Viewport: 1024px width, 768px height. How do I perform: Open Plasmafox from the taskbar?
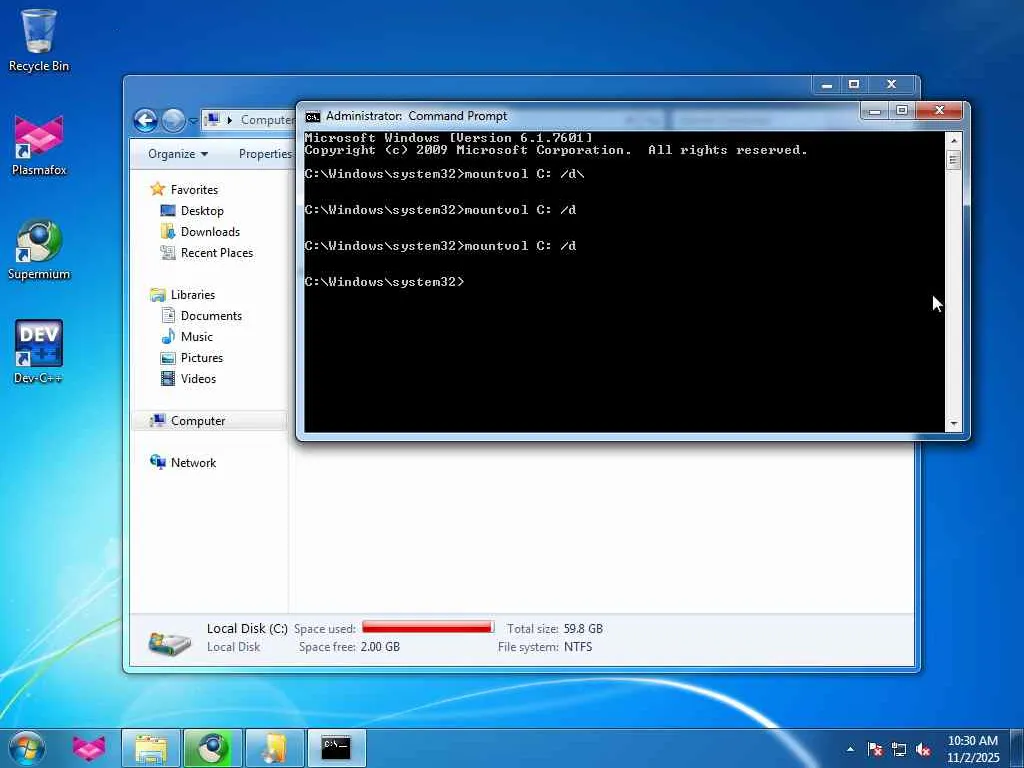(x=89, y=748)
